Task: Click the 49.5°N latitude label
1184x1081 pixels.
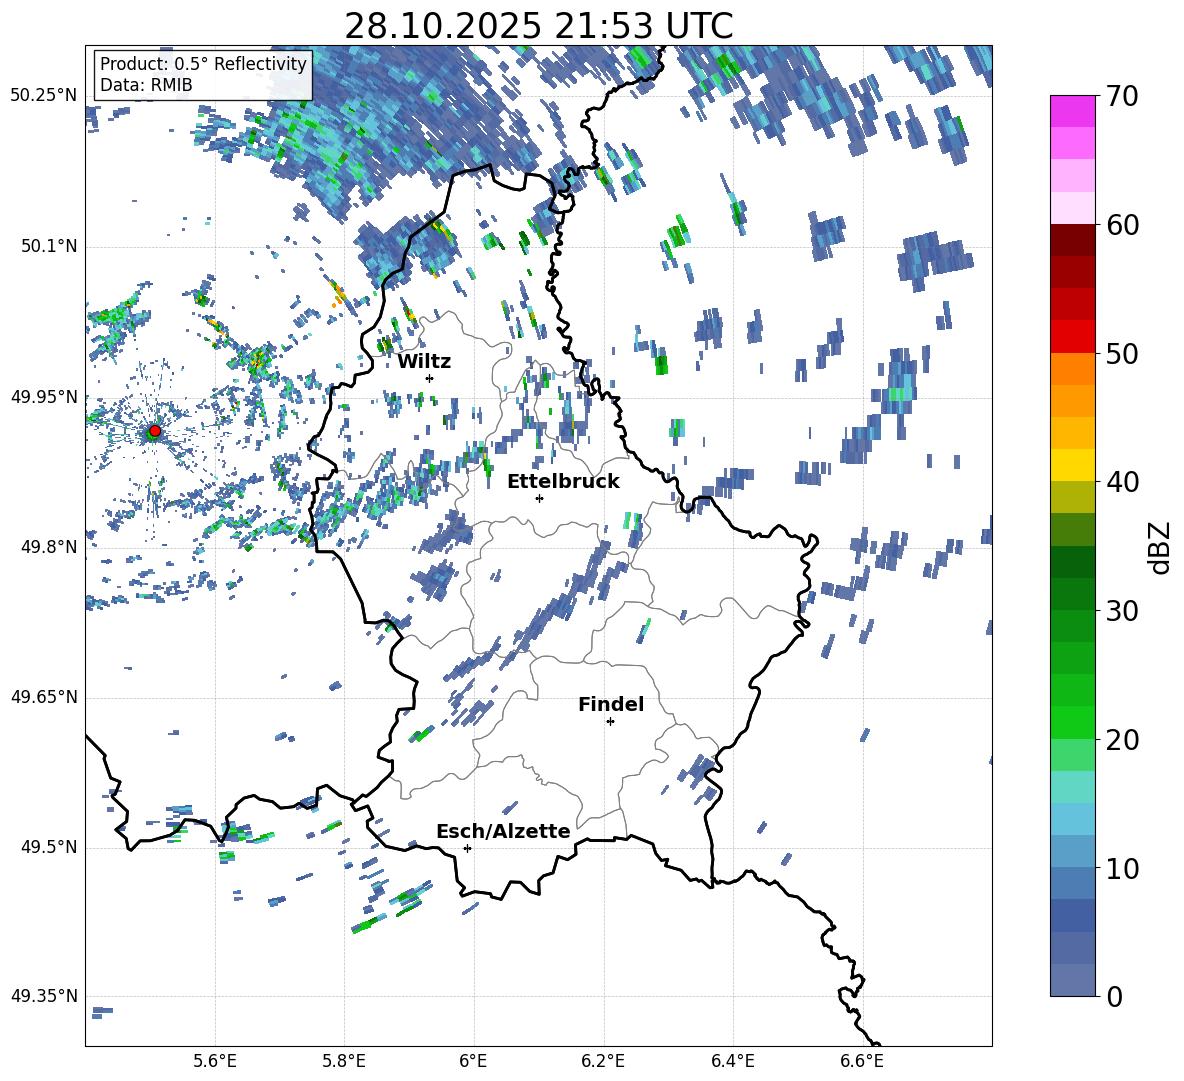Action: click(x=49, y=847)
